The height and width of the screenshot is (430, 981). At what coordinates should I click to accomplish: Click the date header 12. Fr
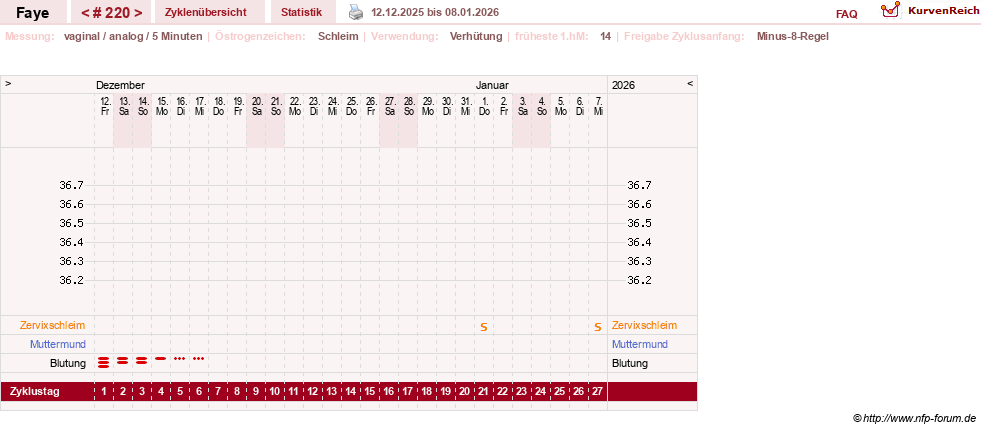[104, 106]
